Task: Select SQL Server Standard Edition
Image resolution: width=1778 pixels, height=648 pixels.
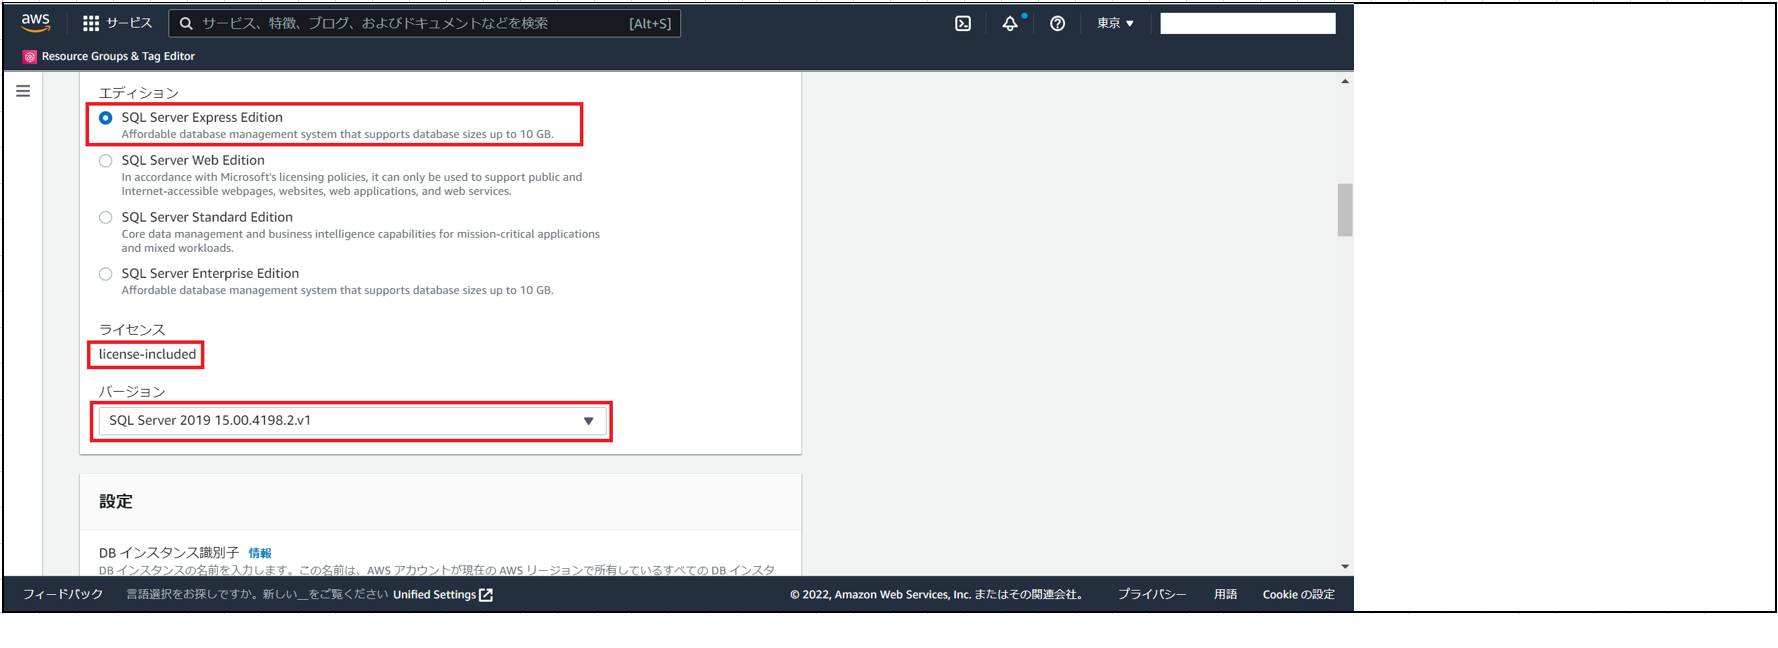Action: click(105, 218)
